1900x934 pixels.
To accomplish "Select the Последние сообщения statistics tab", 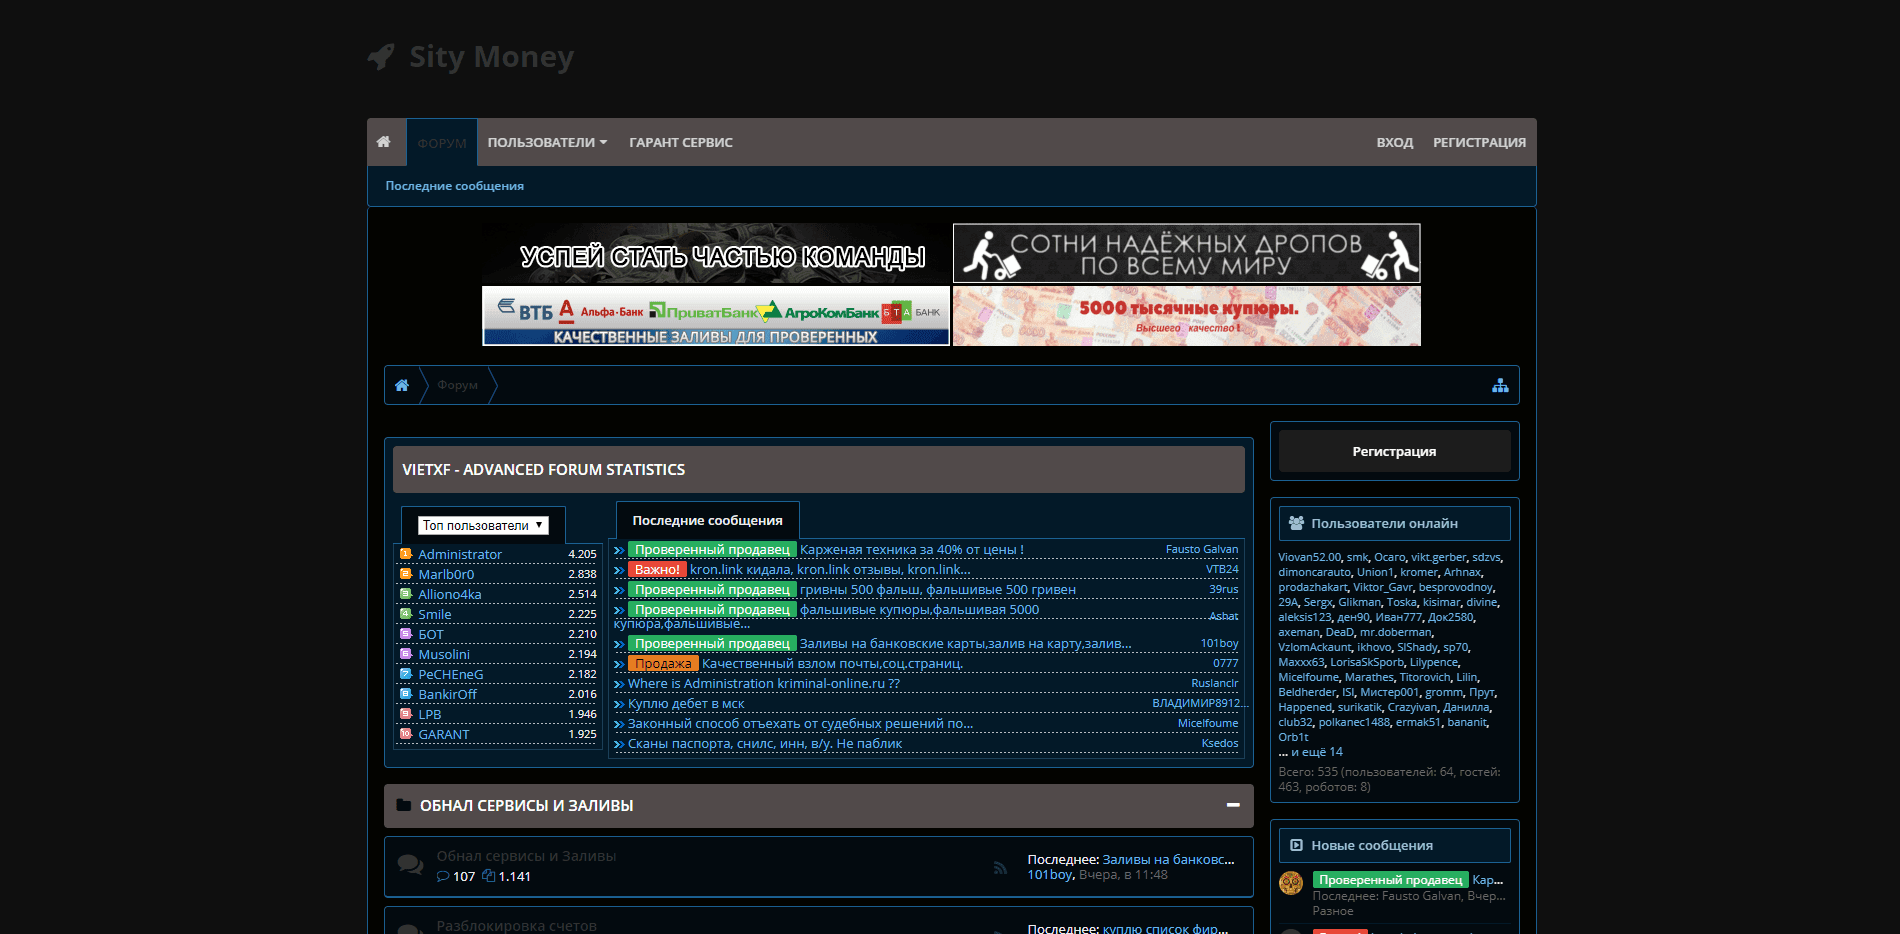I will click(707, 520).
